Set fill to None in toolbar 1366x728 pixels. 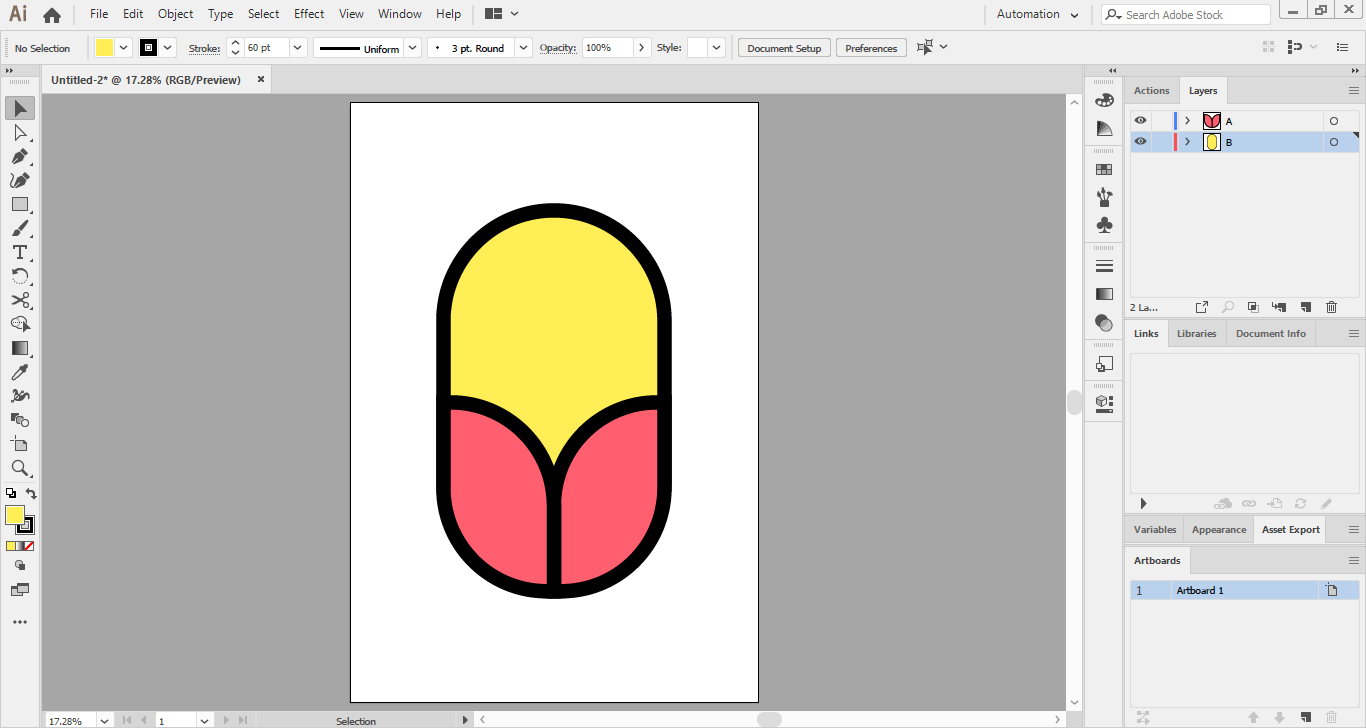coord(29,546)
